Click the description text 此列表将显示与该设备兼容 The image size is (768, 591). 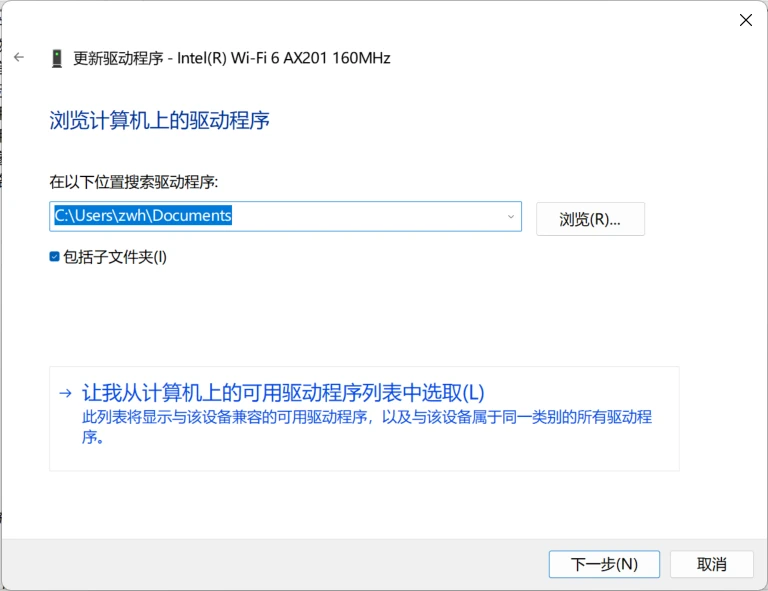click(x=367, y=426)
